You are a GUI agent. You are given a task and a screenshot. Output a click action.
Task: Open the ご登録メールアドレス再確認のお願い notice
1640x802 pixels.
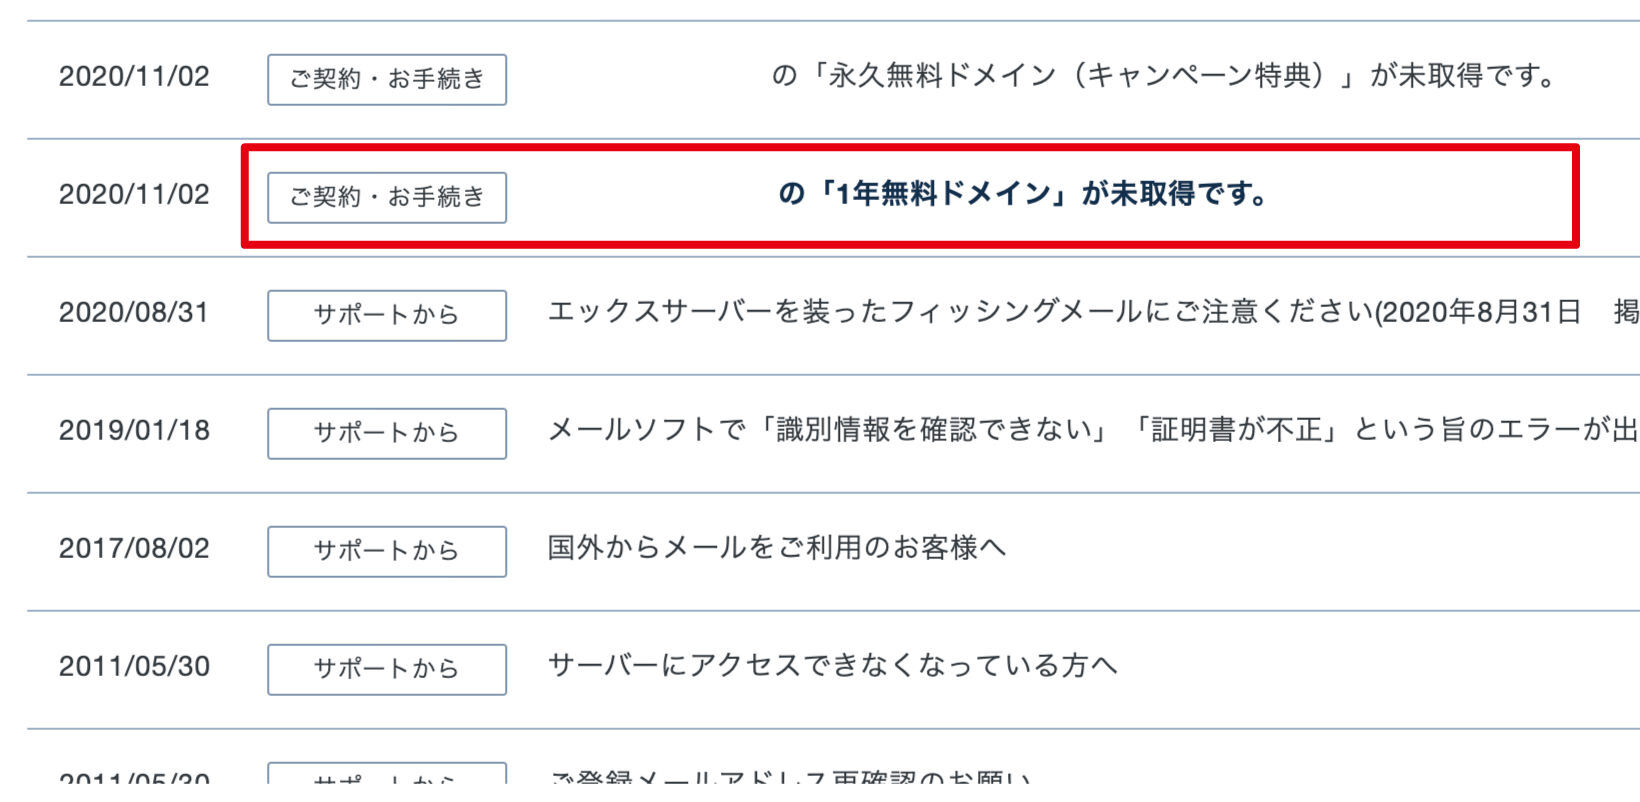[790, 777]
